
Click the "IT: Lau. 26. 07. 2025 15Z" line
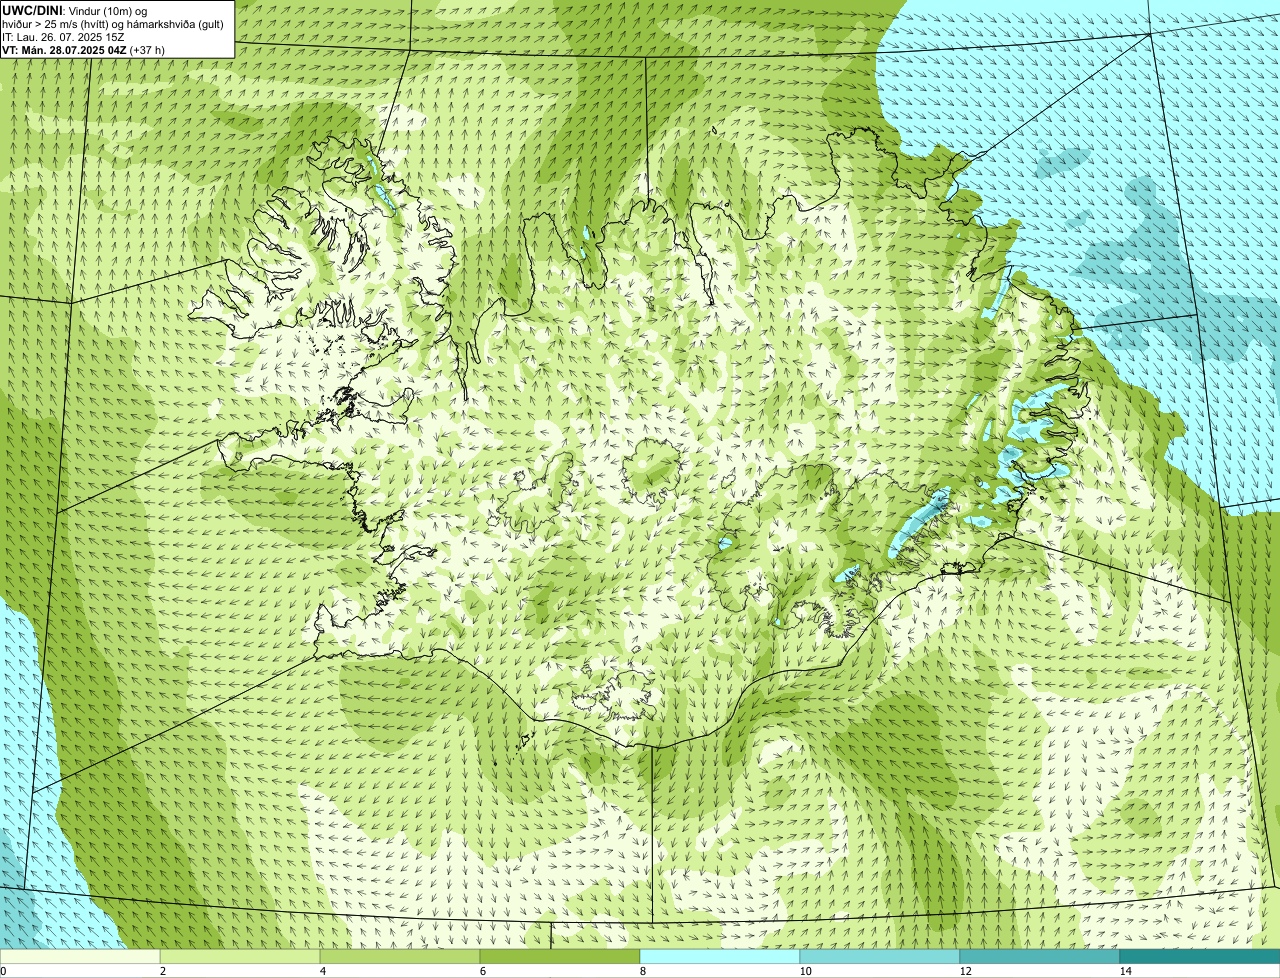point(64,37)
